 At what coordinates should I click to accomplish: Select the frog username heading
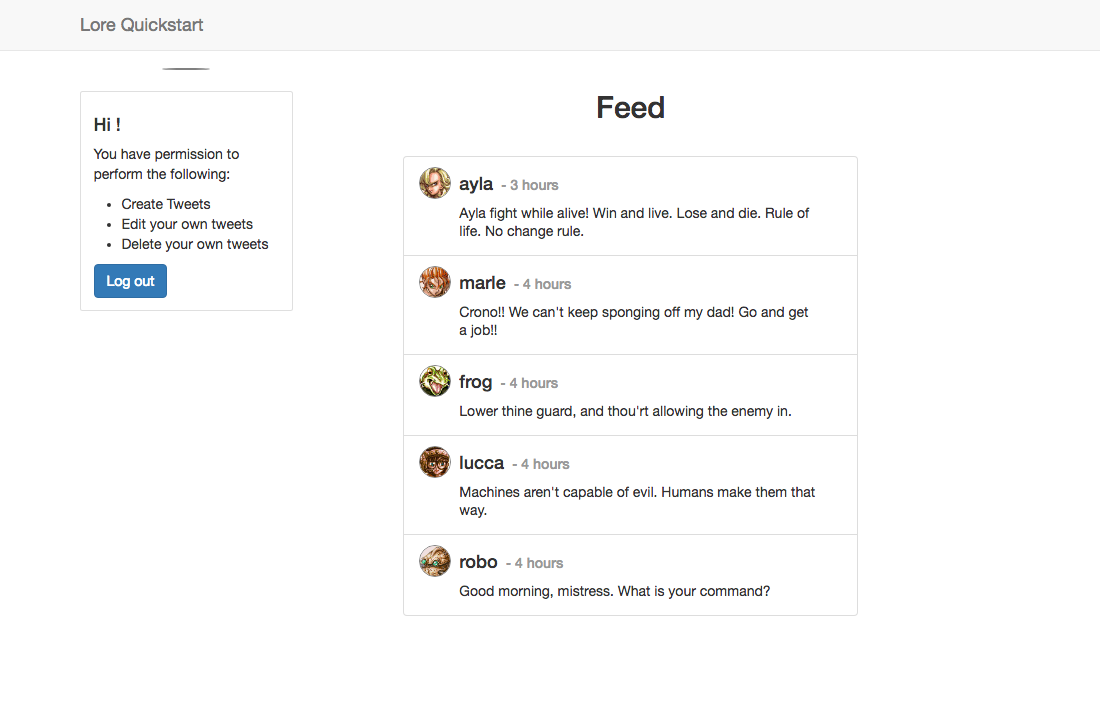[476, 382]
